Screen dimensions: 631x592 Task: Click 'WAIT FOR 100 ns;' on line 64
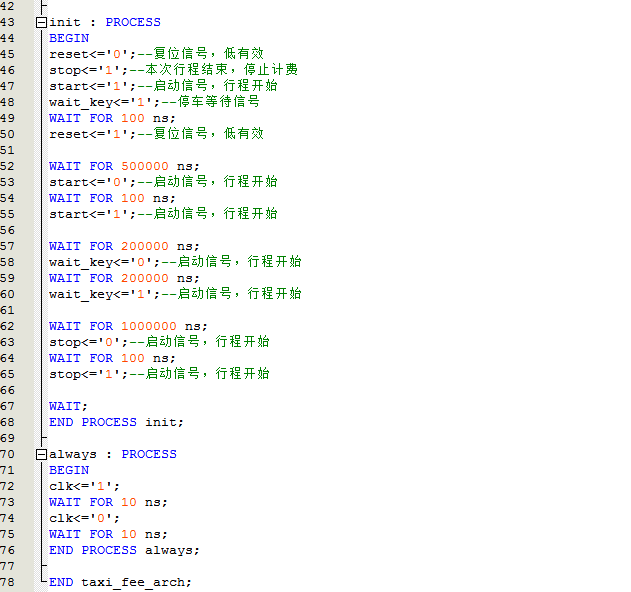(x=112, y=359)
